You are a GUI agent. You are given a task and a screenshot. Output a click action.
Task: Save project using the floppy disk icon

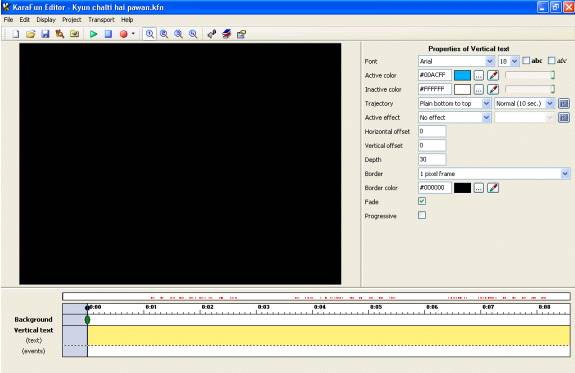tap(45, 34)
